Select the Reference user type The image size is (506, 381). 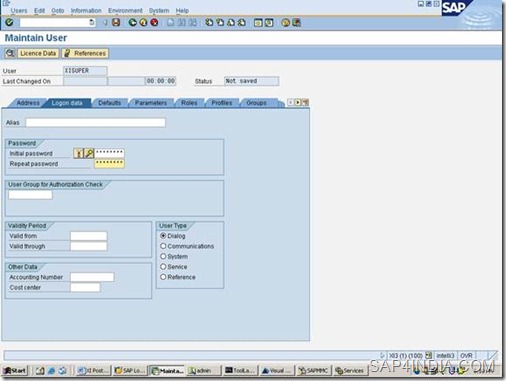[x=163, y=277]
